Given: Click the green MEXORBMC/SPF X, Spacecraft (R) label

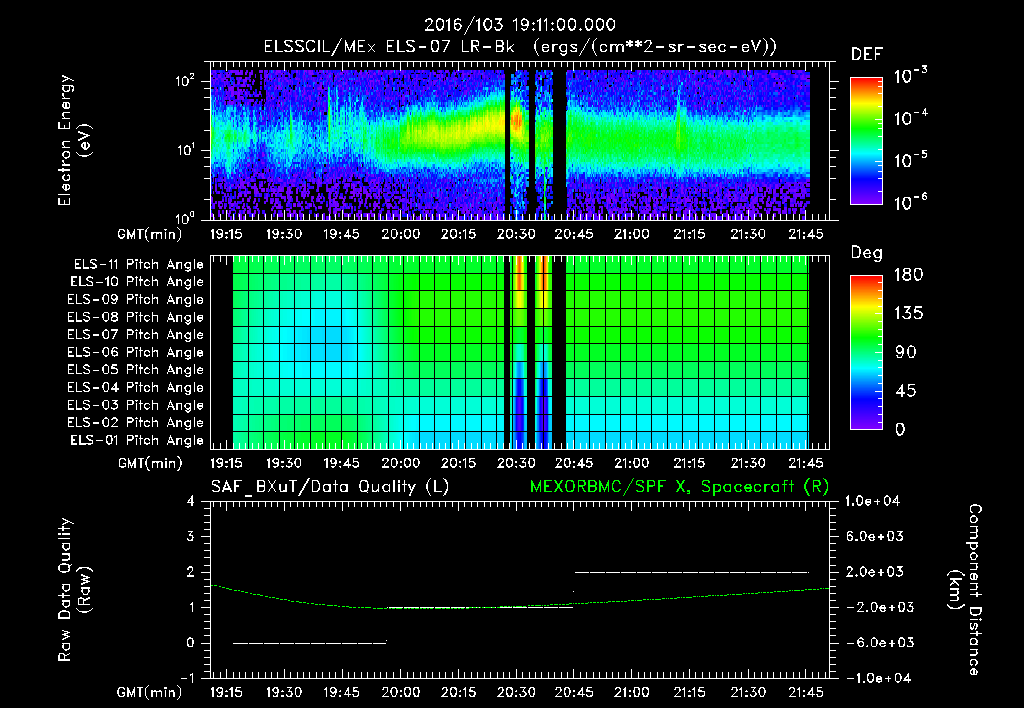Looking at the screenshot, I should coord(679,487).
